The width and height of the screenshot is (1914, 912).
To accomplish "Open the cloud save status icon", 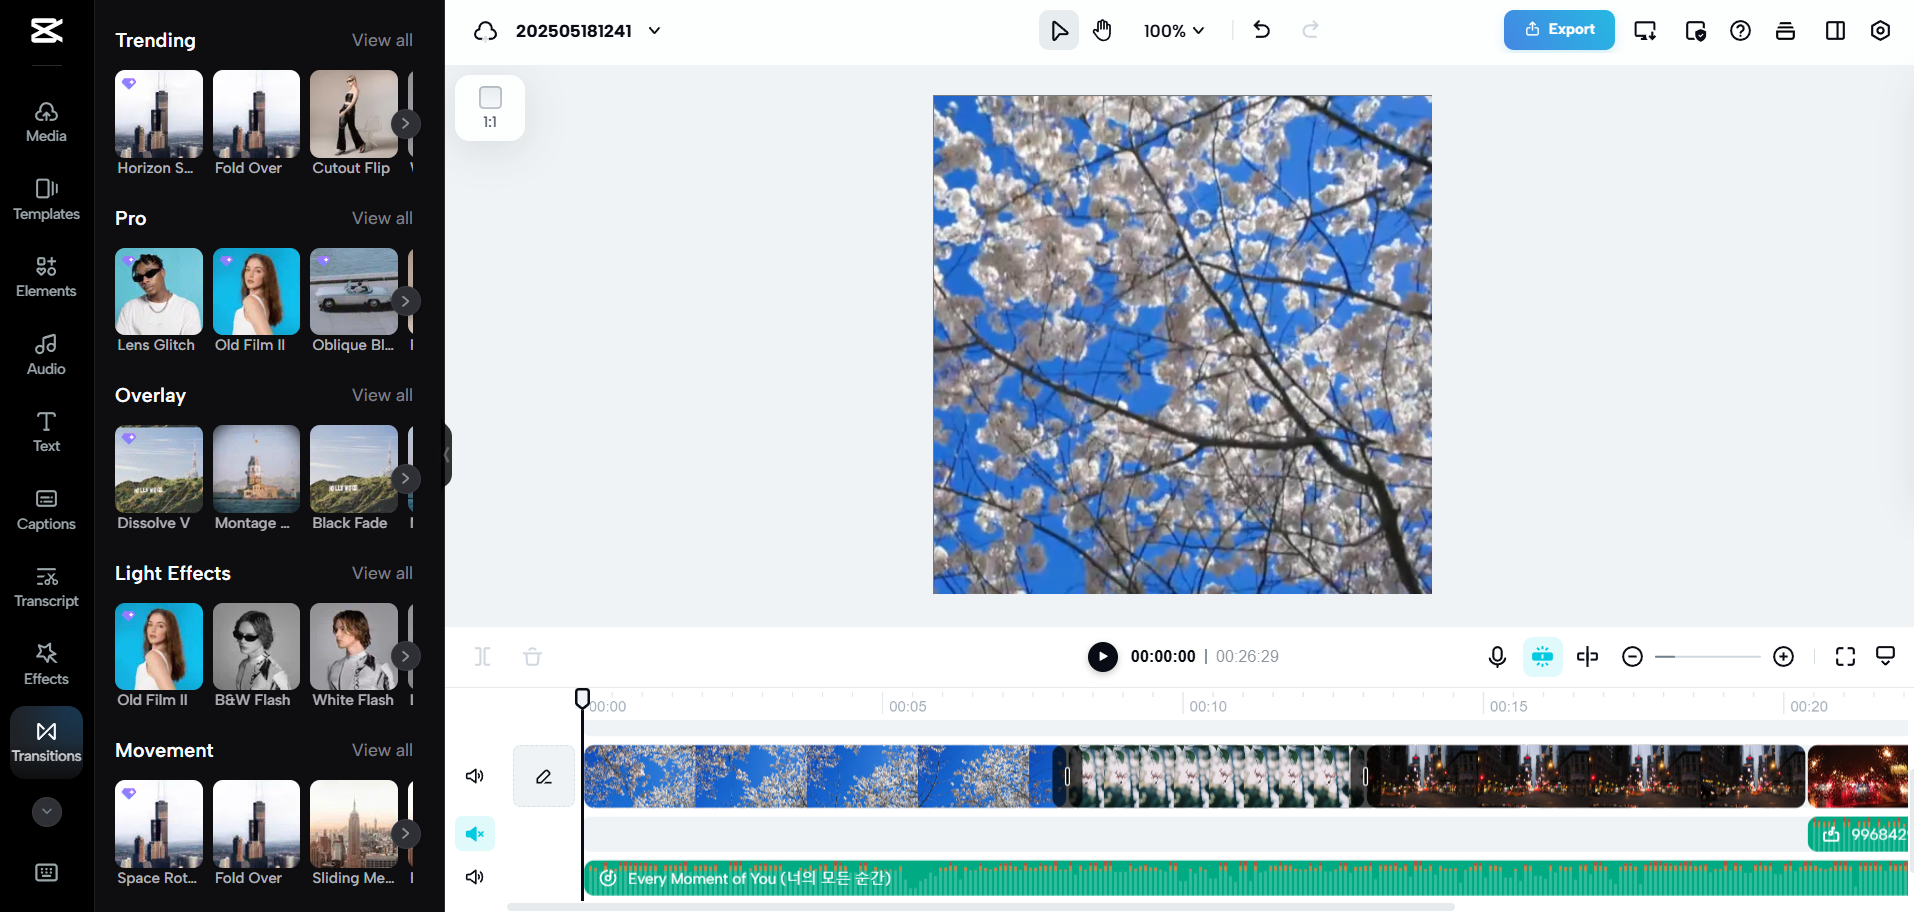I will (x=486, y=31).
